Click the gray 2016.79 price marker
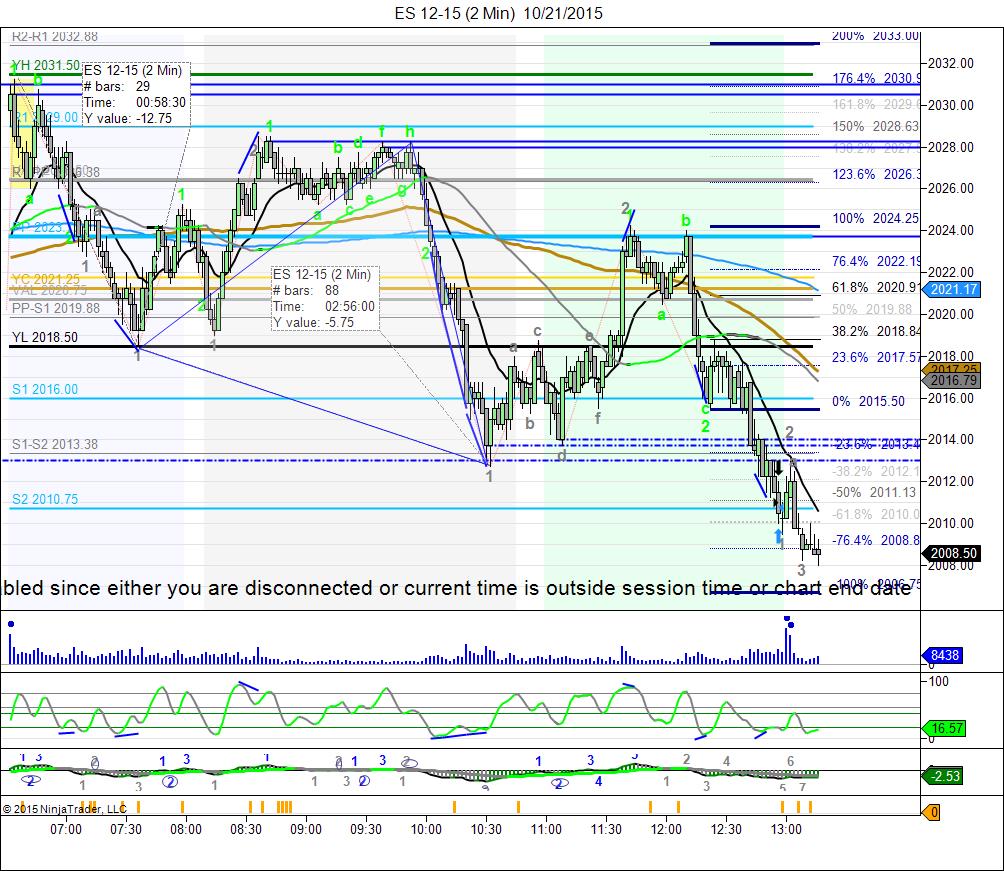The height and width of the screenshot is (871, 1004). [x=951, y=380]
